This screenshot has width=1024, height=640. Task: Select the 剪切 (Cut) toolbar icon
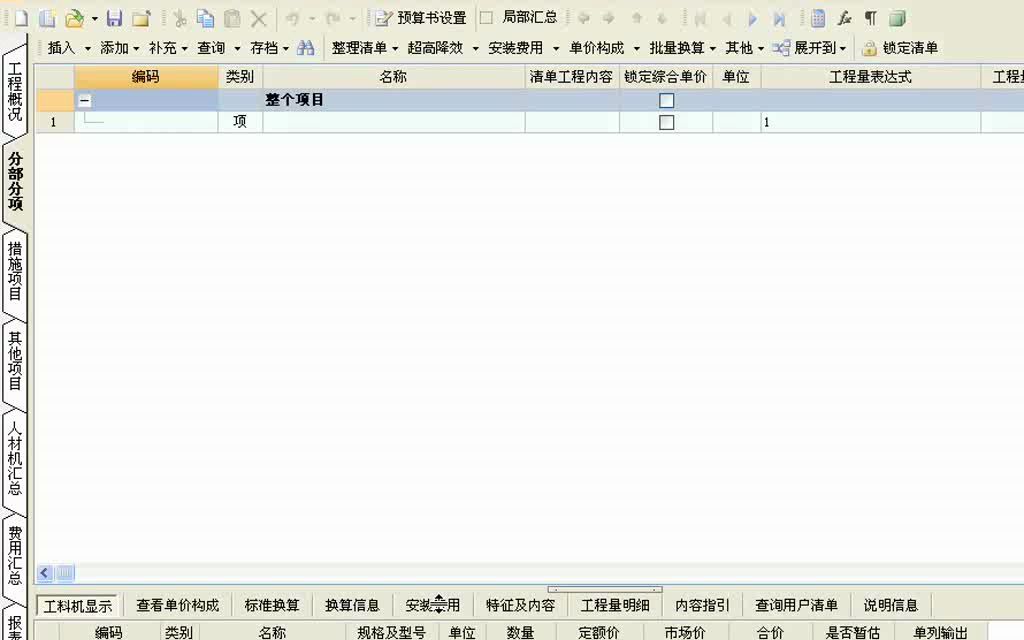(x=182, y=17)
